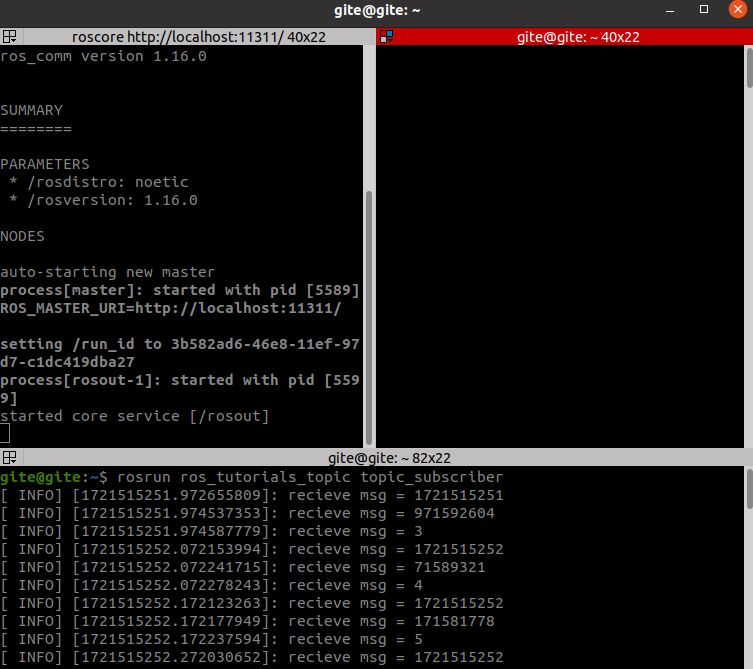Viewport: 753px width, 669px height.
Task: Click the bottom subscriber pane's scrollbar thumb
Action: 749,489
